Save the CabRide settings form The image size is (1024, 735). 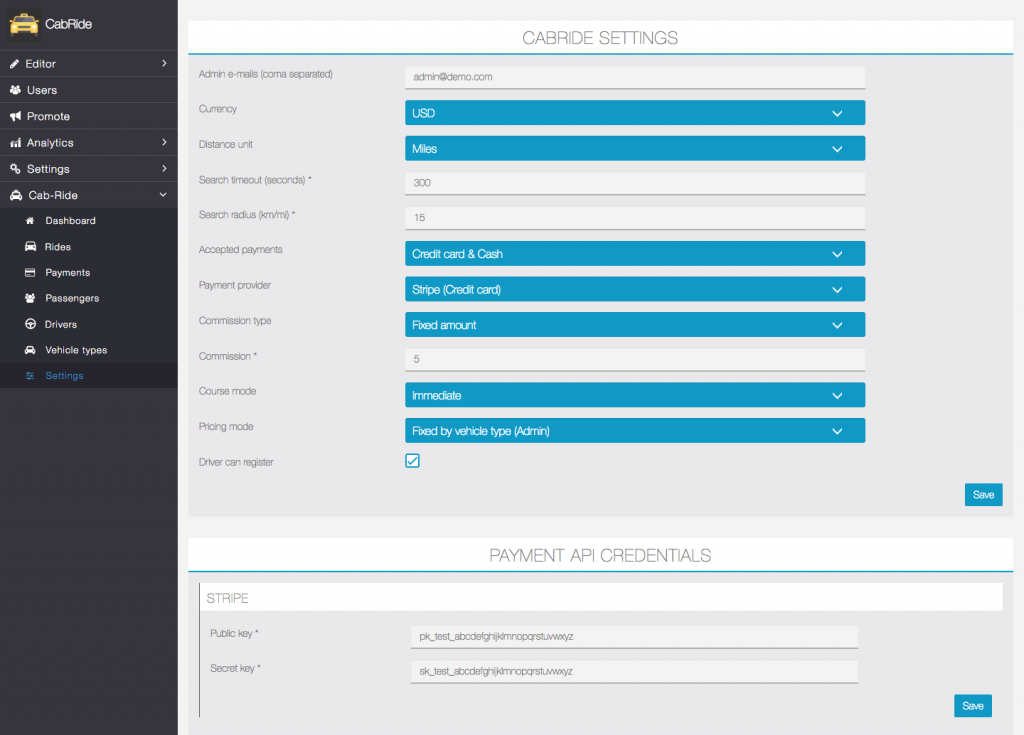click(x=983, y=495)
